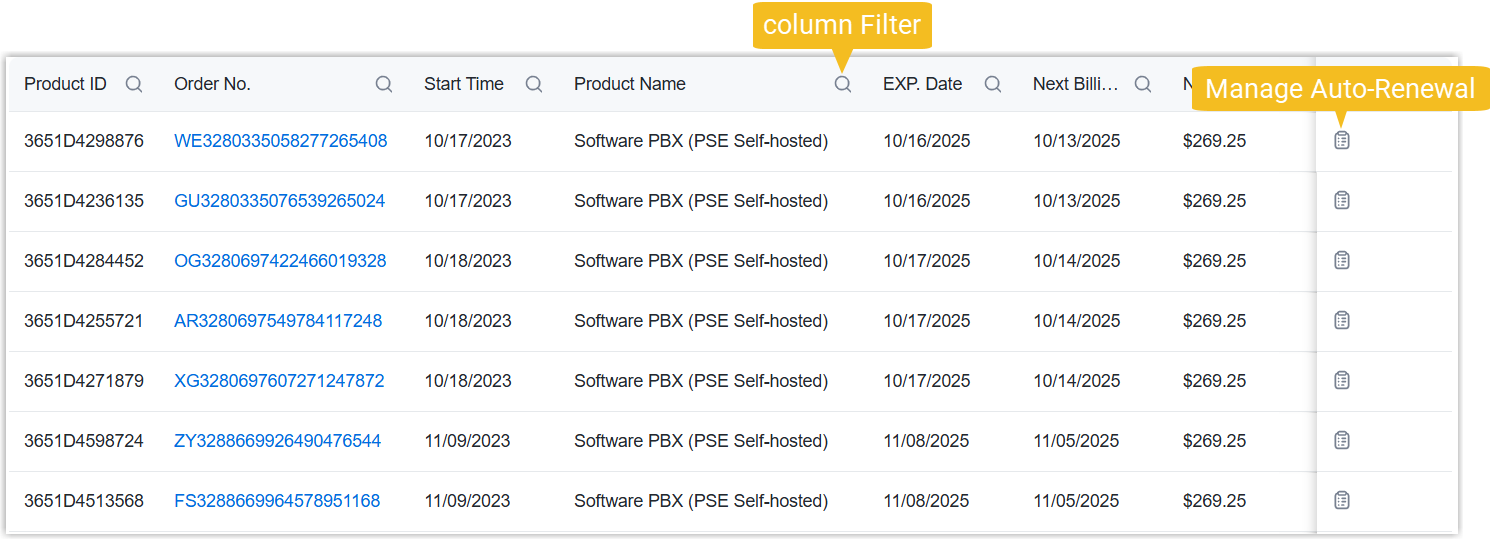View order AR3280697549784117248

[277, 321]
